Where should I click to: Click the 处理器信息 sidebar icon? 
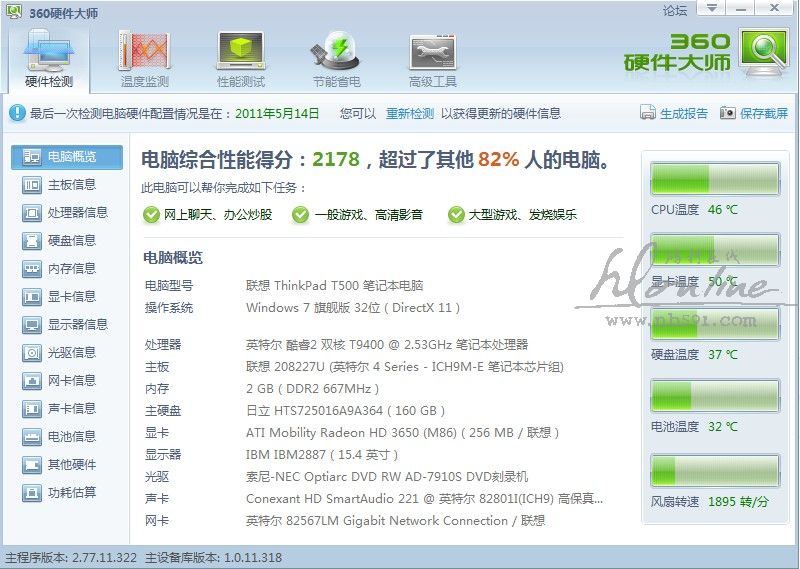(32, 213)
